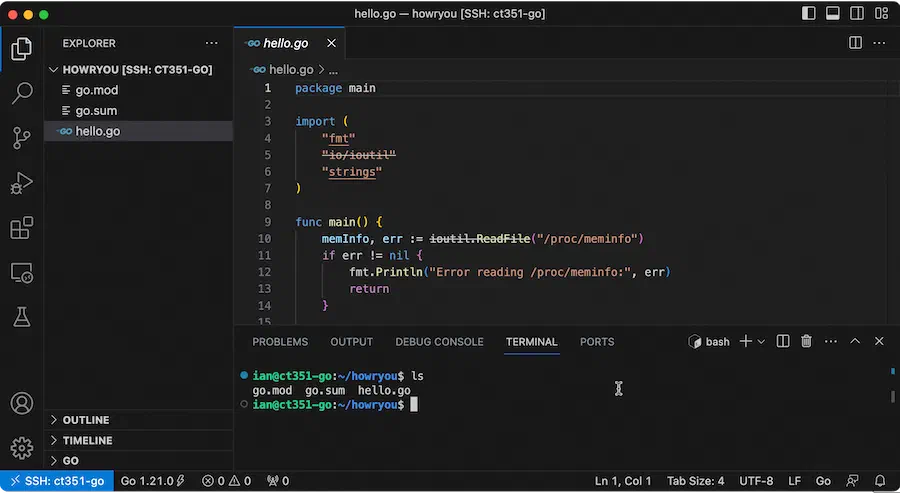Click the ports forwarded status icon
Viewport: 900px width, 493px height.
click(x=278, y=481)
